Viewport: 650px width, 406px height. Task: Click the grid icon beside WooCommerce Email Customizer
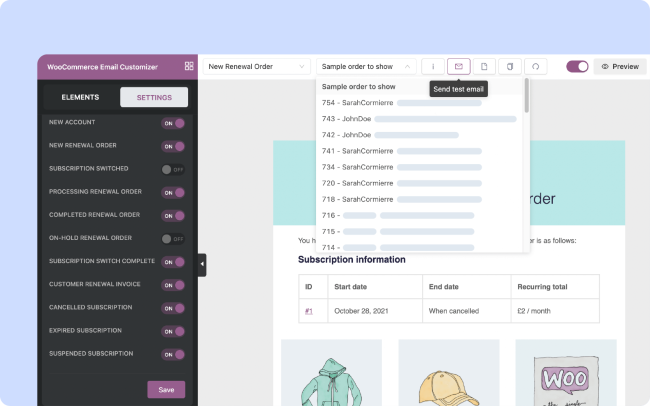click(189, 66)
